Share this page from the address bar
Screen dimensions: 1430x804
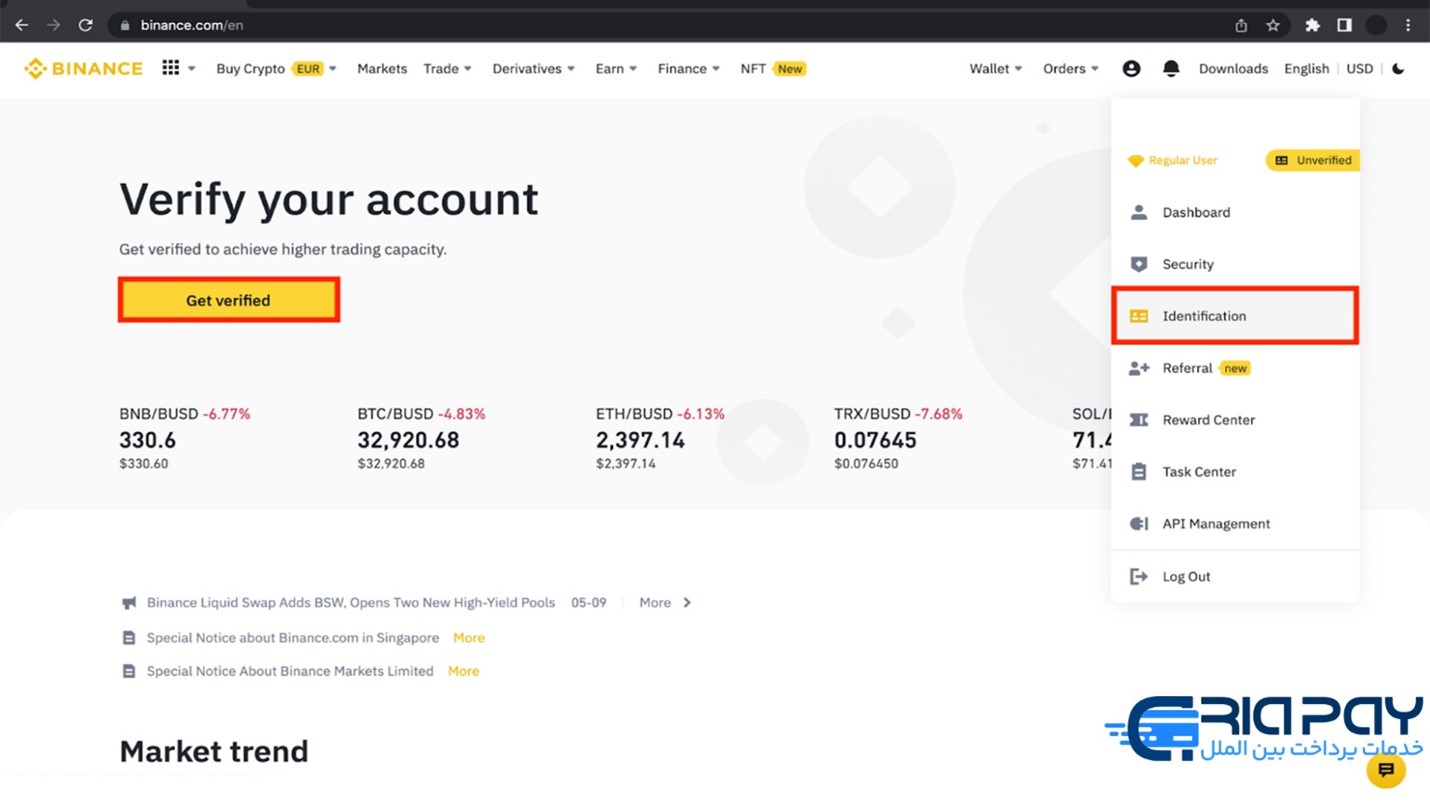point(1241,25)
